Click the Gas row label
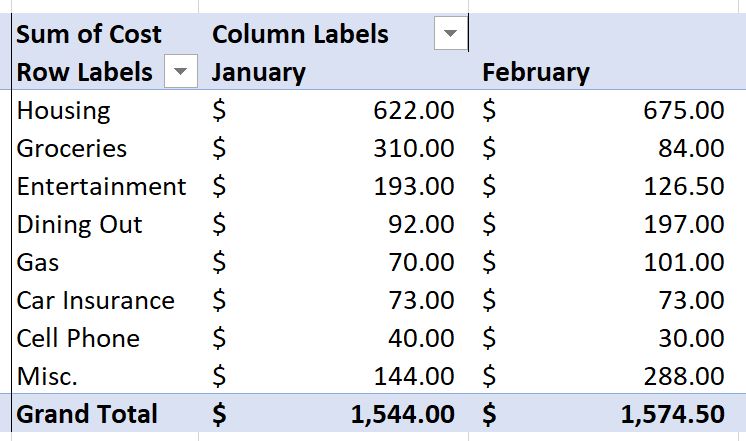This screenshot has width=746, height=441. (38, 263)
